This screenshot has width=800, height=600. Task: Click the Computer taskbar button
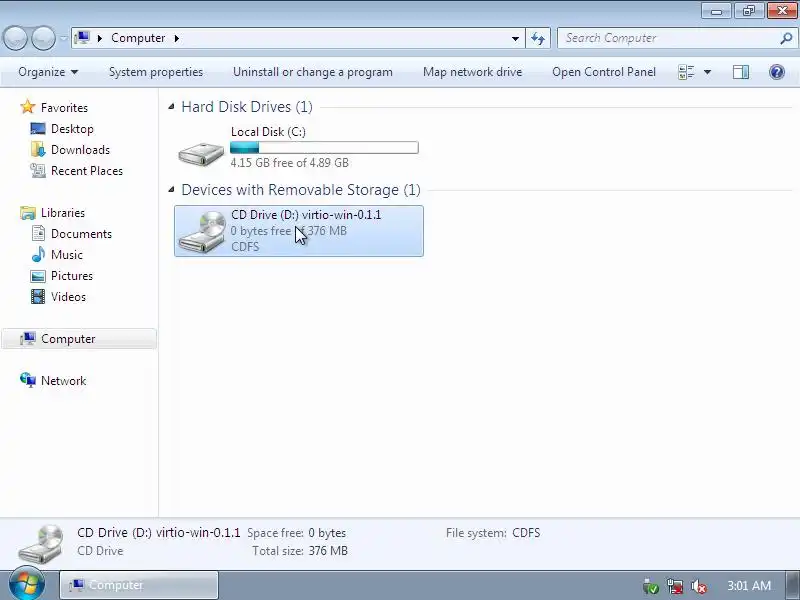139,585
